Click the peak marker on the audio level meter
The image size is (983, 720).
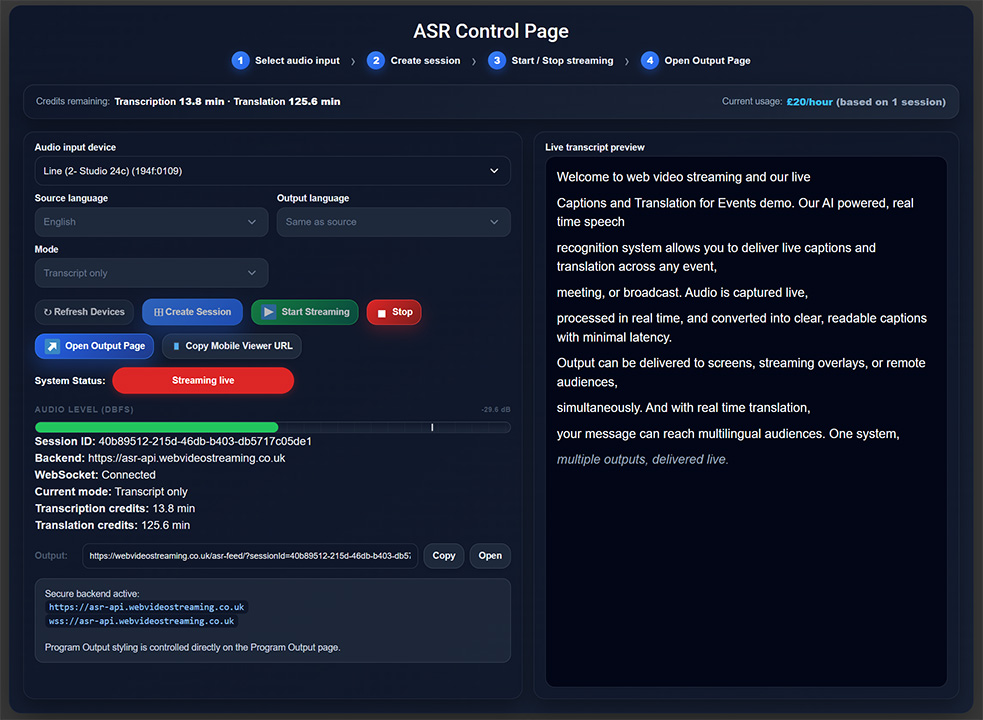(x=432, y=428)
